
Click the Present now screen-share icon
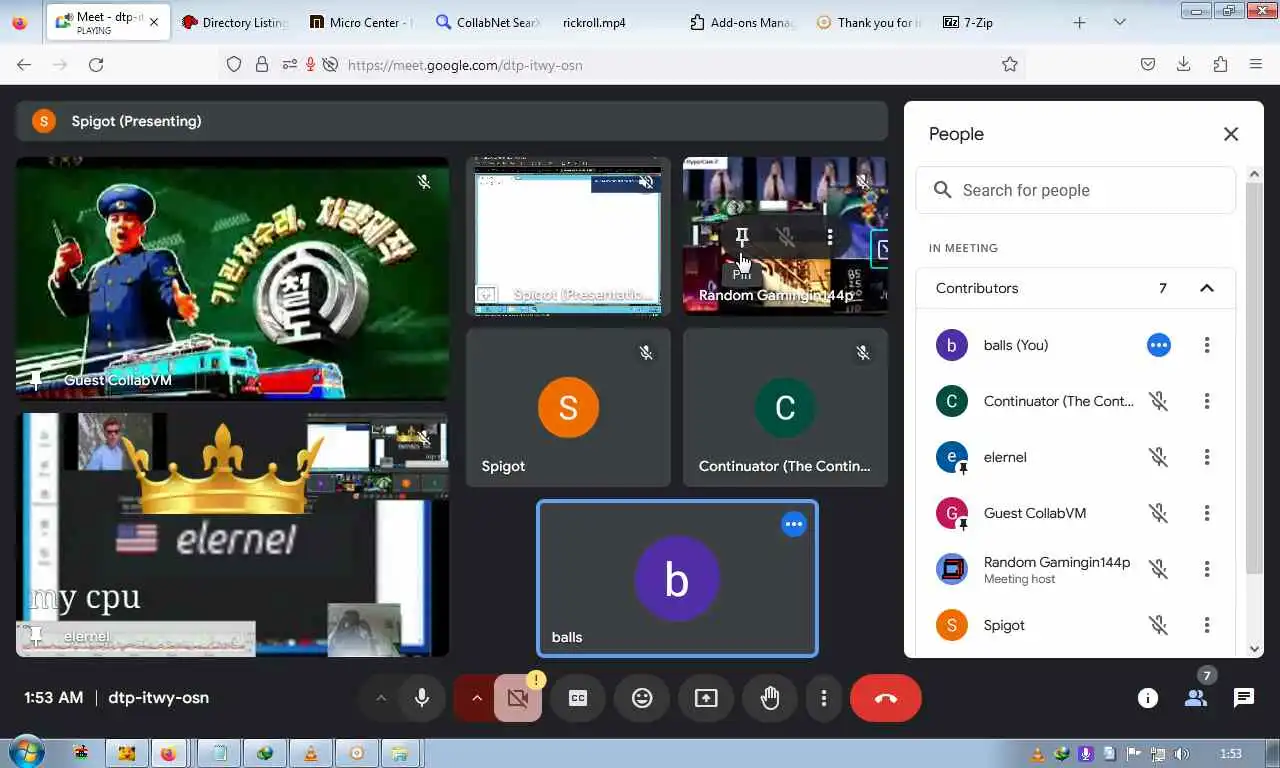click(x=706, y=698)
